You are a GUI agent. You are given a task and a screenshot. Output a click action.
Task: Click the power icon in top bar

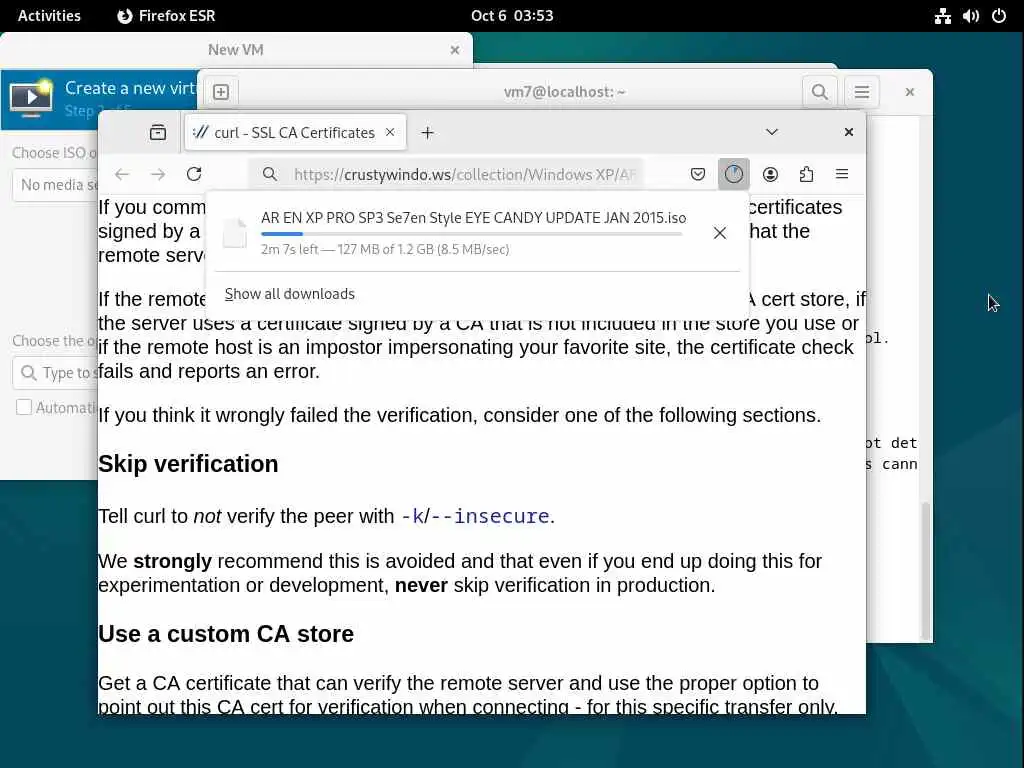[x=999, y=16]
